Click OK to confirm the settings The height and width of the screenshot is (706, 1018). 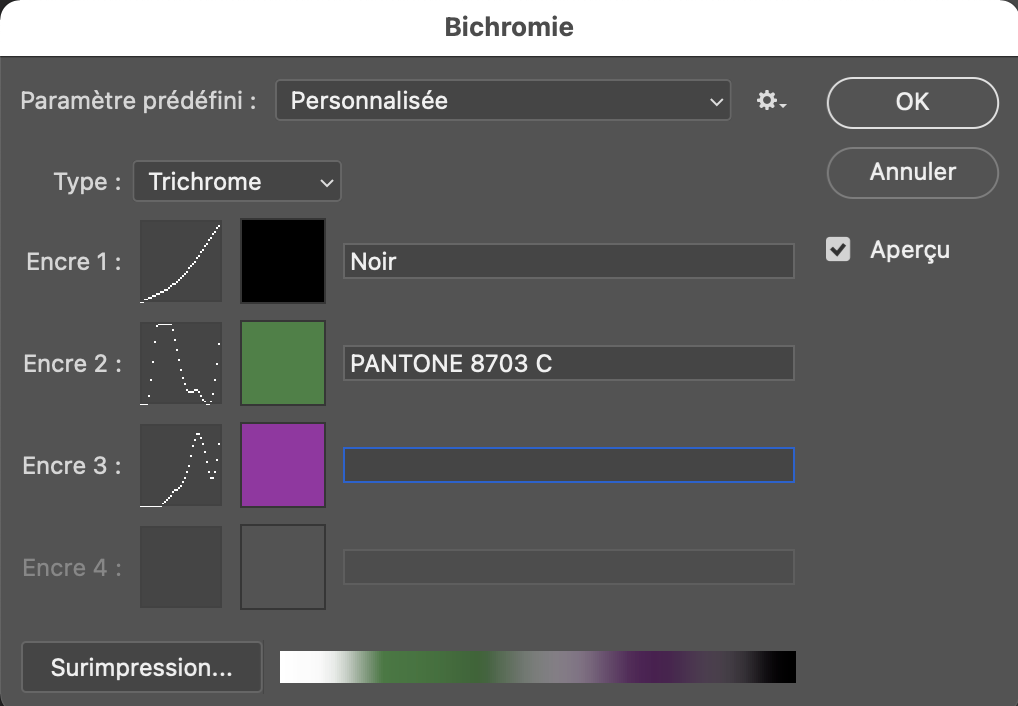[912, 102]
